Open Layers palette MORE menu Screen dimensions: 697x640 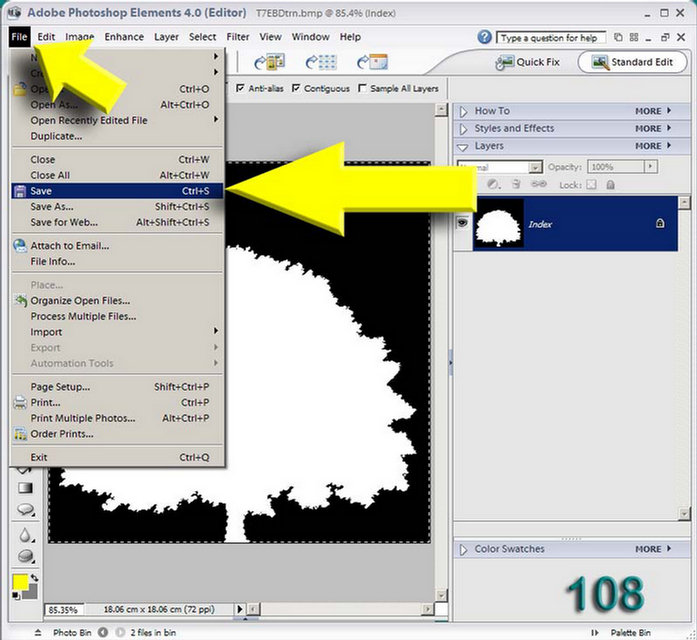pos(653,146)
